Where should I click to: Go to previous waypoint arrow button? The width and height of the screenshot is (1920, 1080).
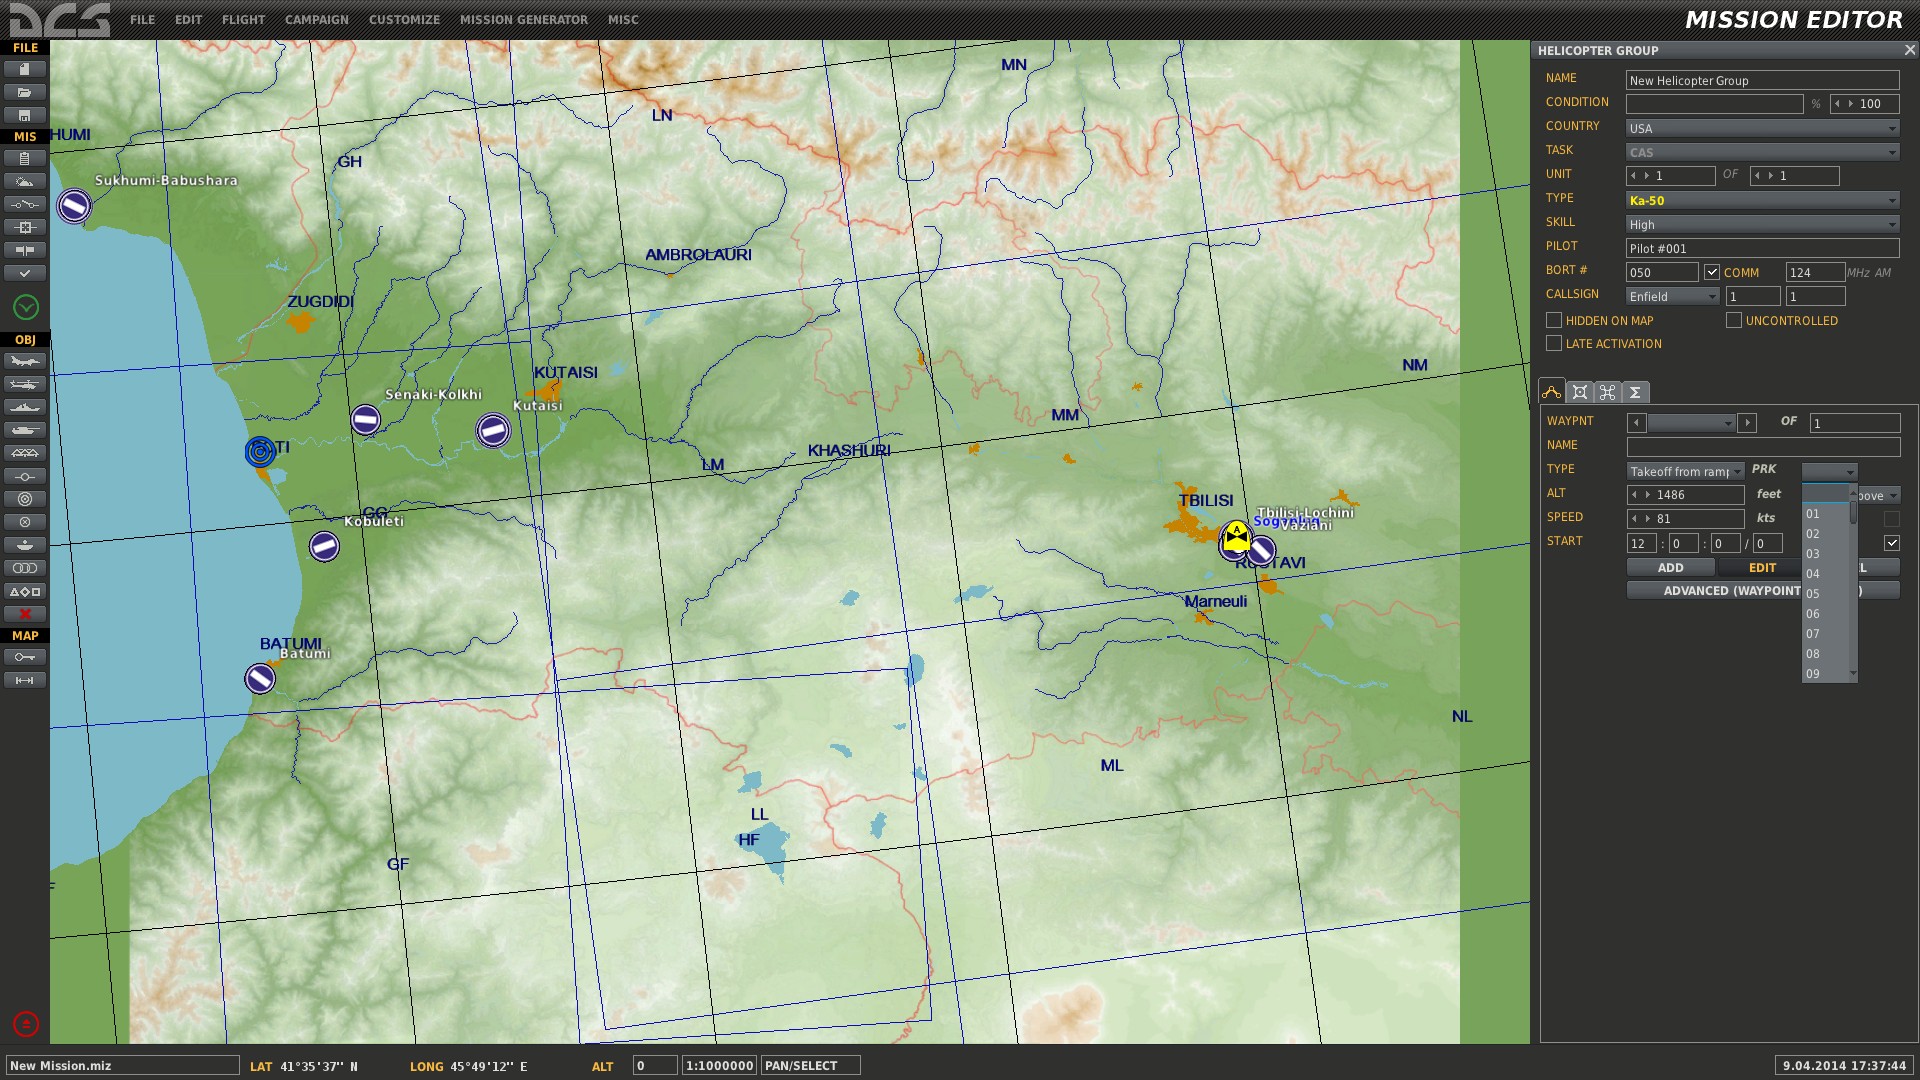click(x=1637, y=423)
